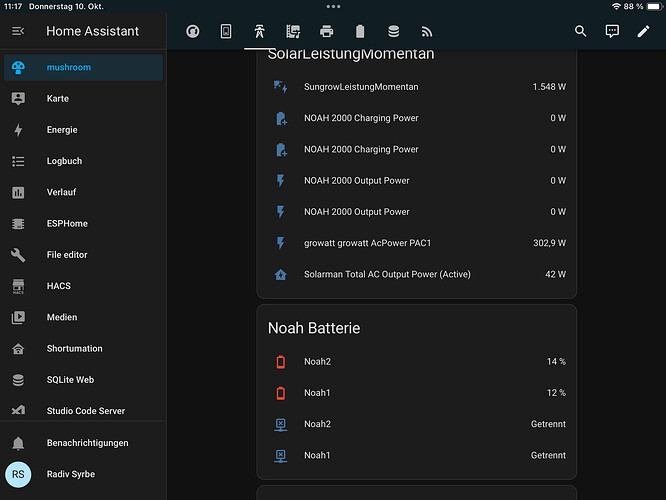This screenshot has width=666, height=500.
Task: Tap the Wi-Fi status icon
Action: pos(616,6)
